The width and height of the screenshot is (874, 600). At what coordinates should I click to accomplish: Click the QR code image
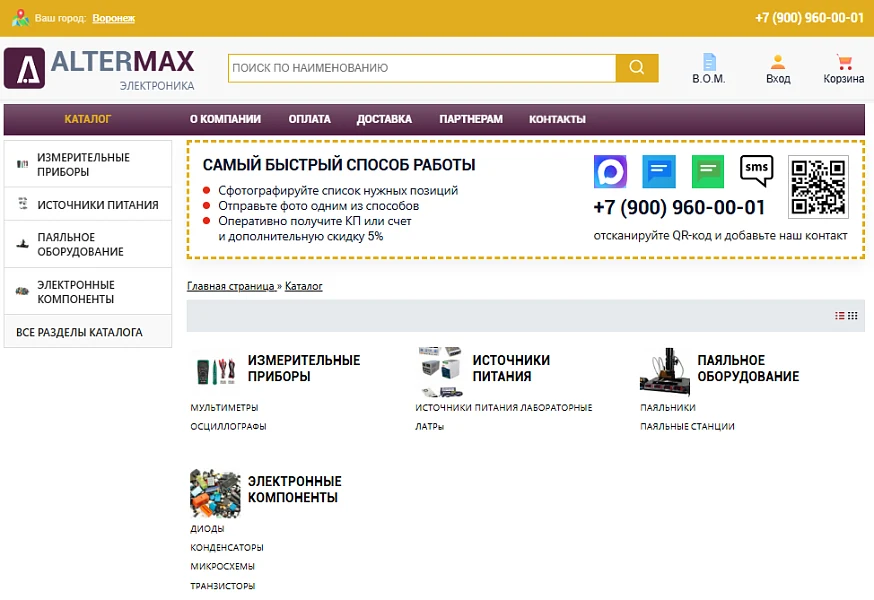(818, 187)
